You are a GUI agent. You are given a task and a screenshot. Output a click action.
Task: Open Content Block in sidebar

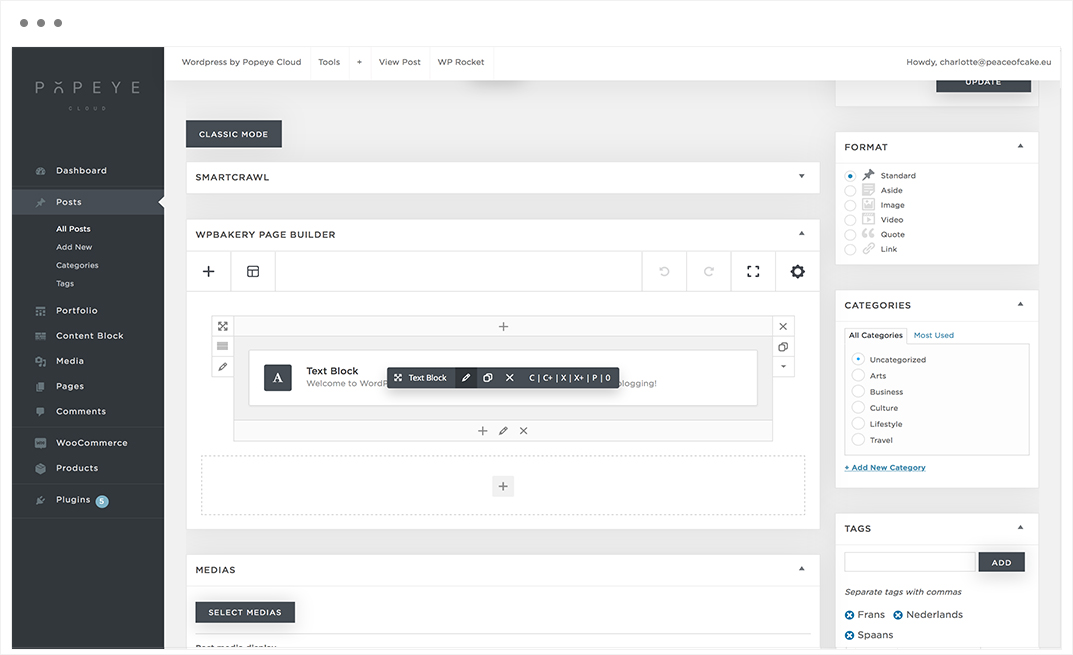point(88,336)
